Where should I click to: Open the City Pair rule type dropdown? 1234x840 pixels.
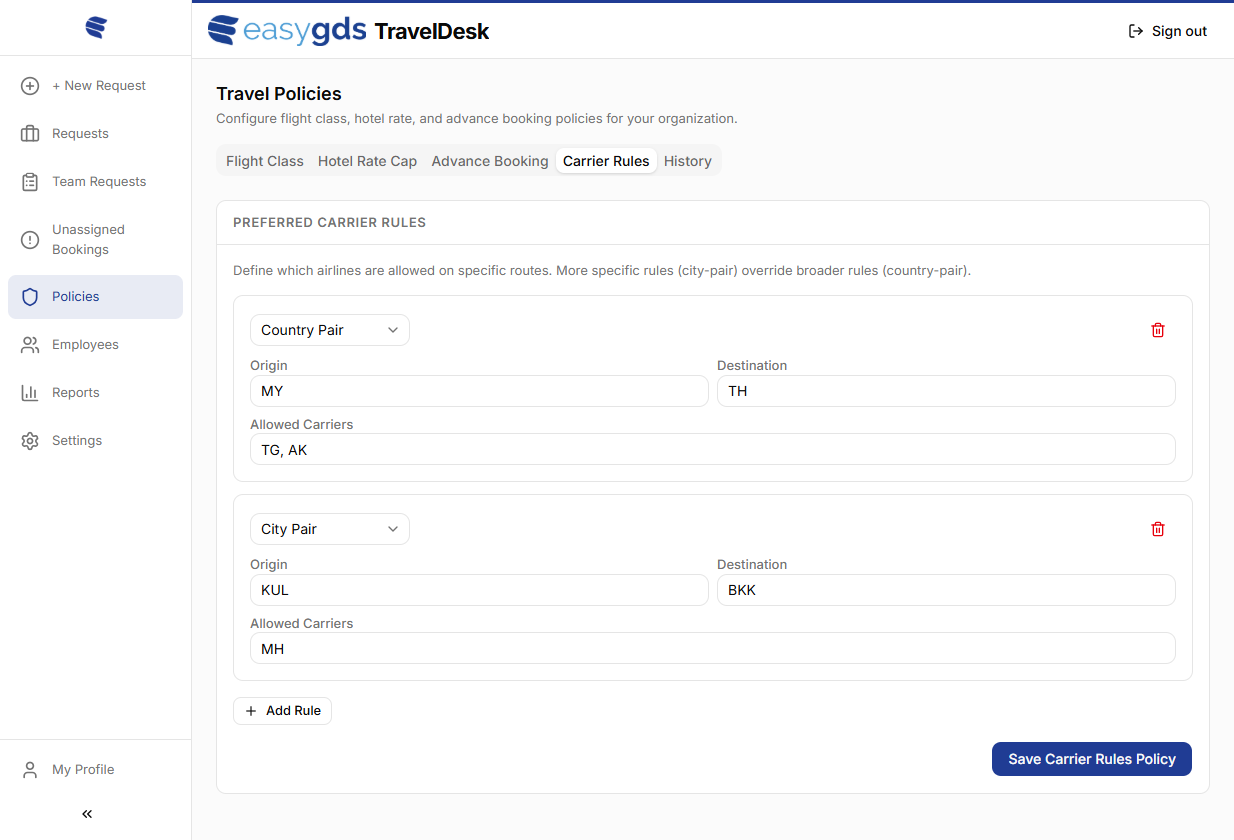coord(330,529)
